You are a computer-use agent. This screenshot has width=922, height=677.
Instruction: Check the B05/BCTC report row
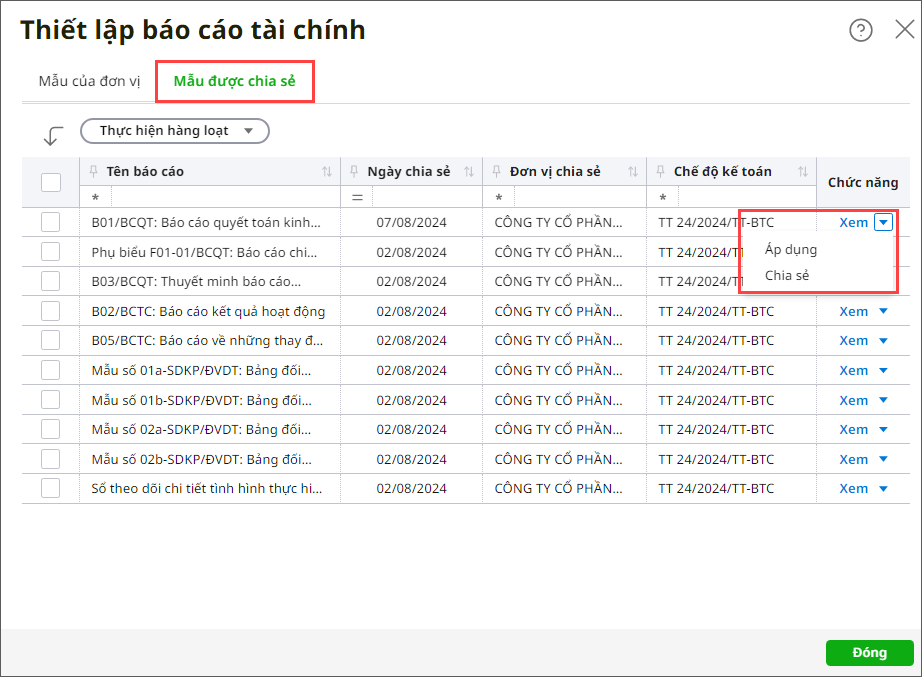(x=51, y=340)
